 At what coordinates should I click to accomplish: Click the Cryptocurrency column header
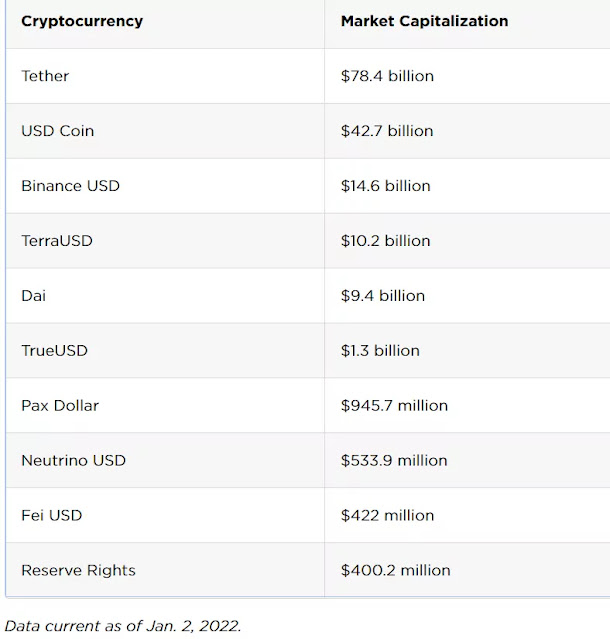(x=82, y=21)
